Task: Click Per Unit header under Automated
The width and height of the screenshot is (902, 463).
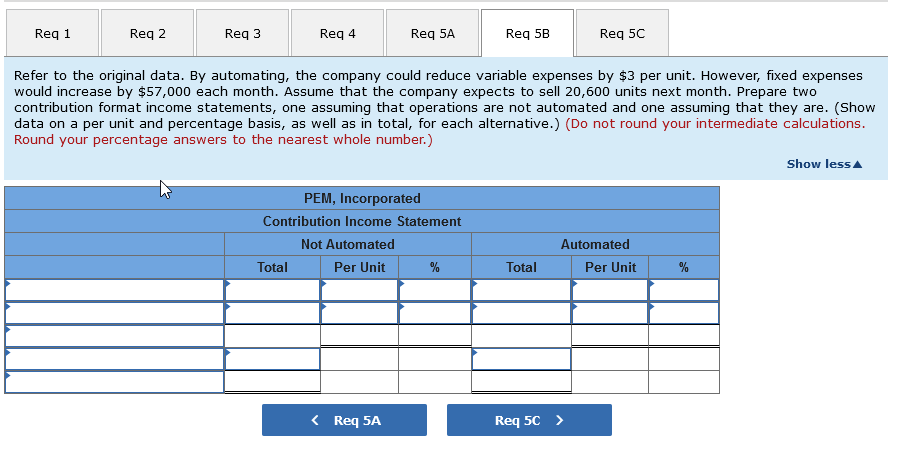Action: point(610,267)
